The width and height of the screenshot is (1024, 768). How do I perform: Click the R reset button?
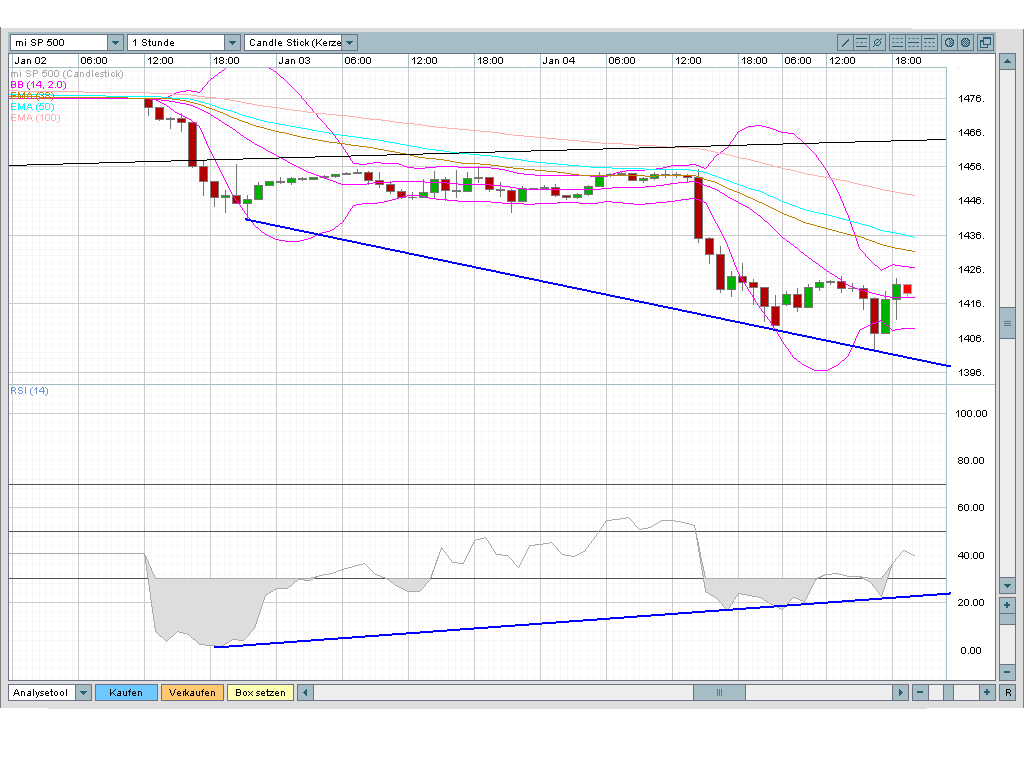pyautogui.click(x=1008, y=692)
